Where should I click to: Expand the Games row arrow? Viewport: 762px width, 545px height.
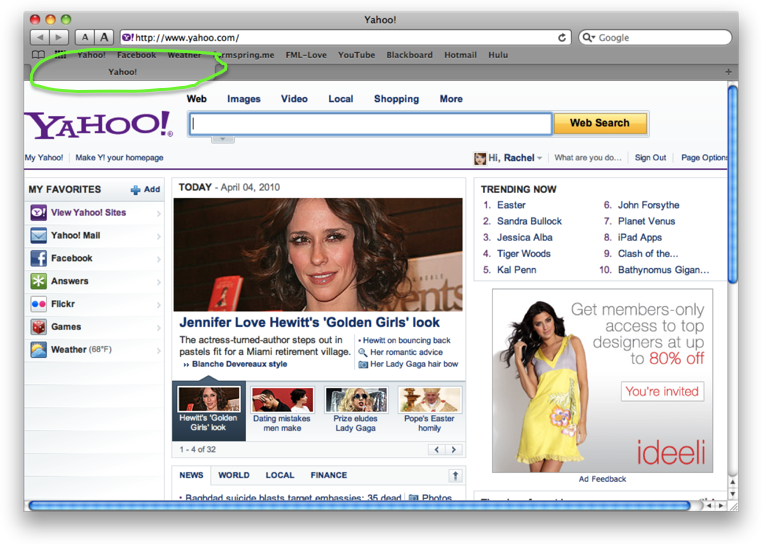coord(158,328)
